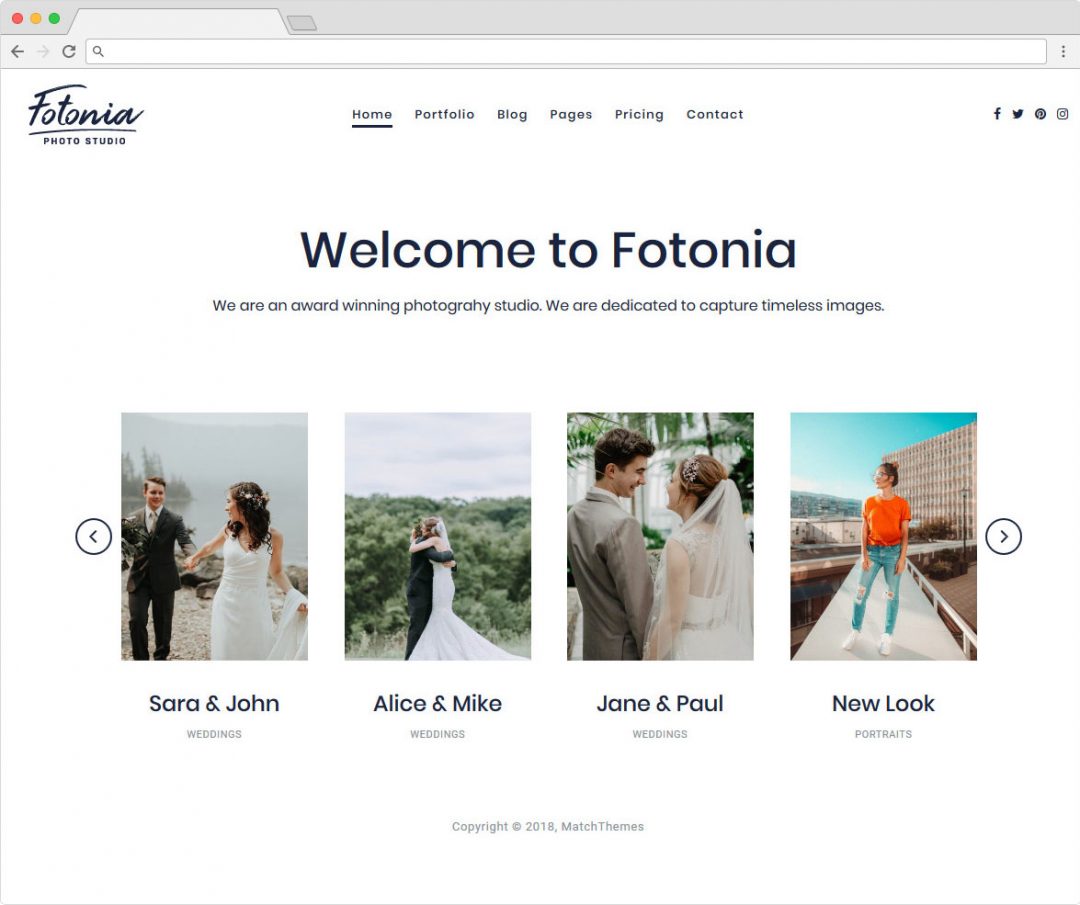Reload the page with refresh icon
Screen dimensions: 1080x905
68,51
